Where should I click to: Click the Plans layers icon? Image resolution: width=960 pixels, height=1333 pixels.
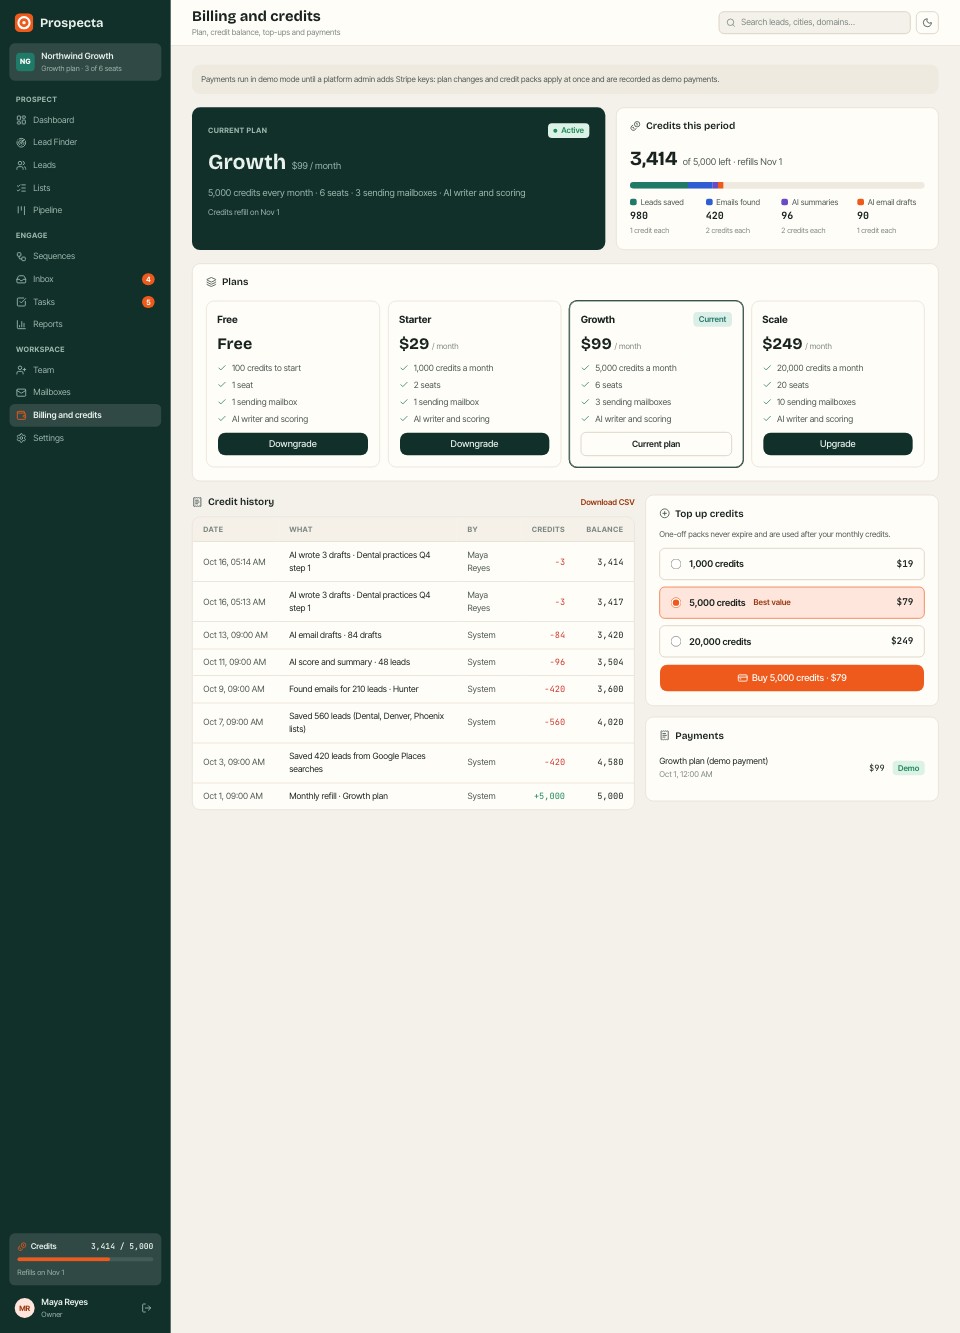(x=211, y=282)
